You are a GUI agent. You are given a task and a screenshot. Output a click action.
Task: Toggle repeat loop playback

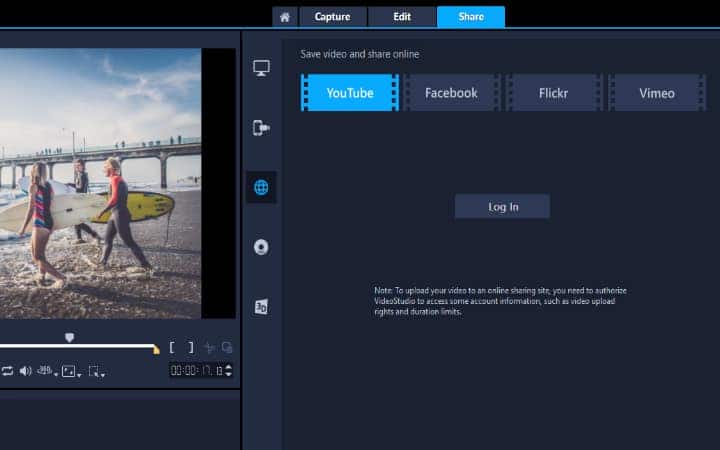tap(7, 371)
